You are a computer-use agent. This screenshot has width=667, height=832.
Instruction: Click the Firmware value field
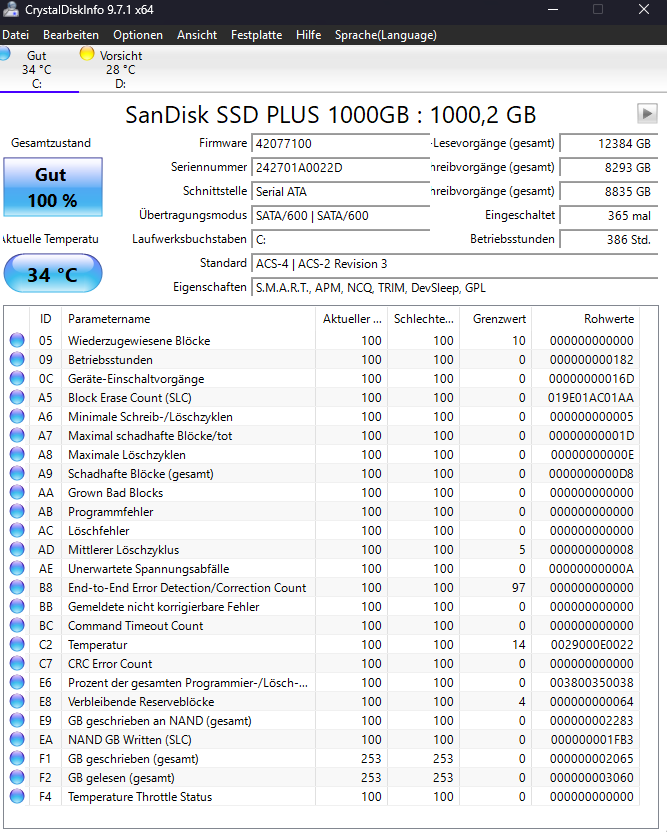point(340,144)
